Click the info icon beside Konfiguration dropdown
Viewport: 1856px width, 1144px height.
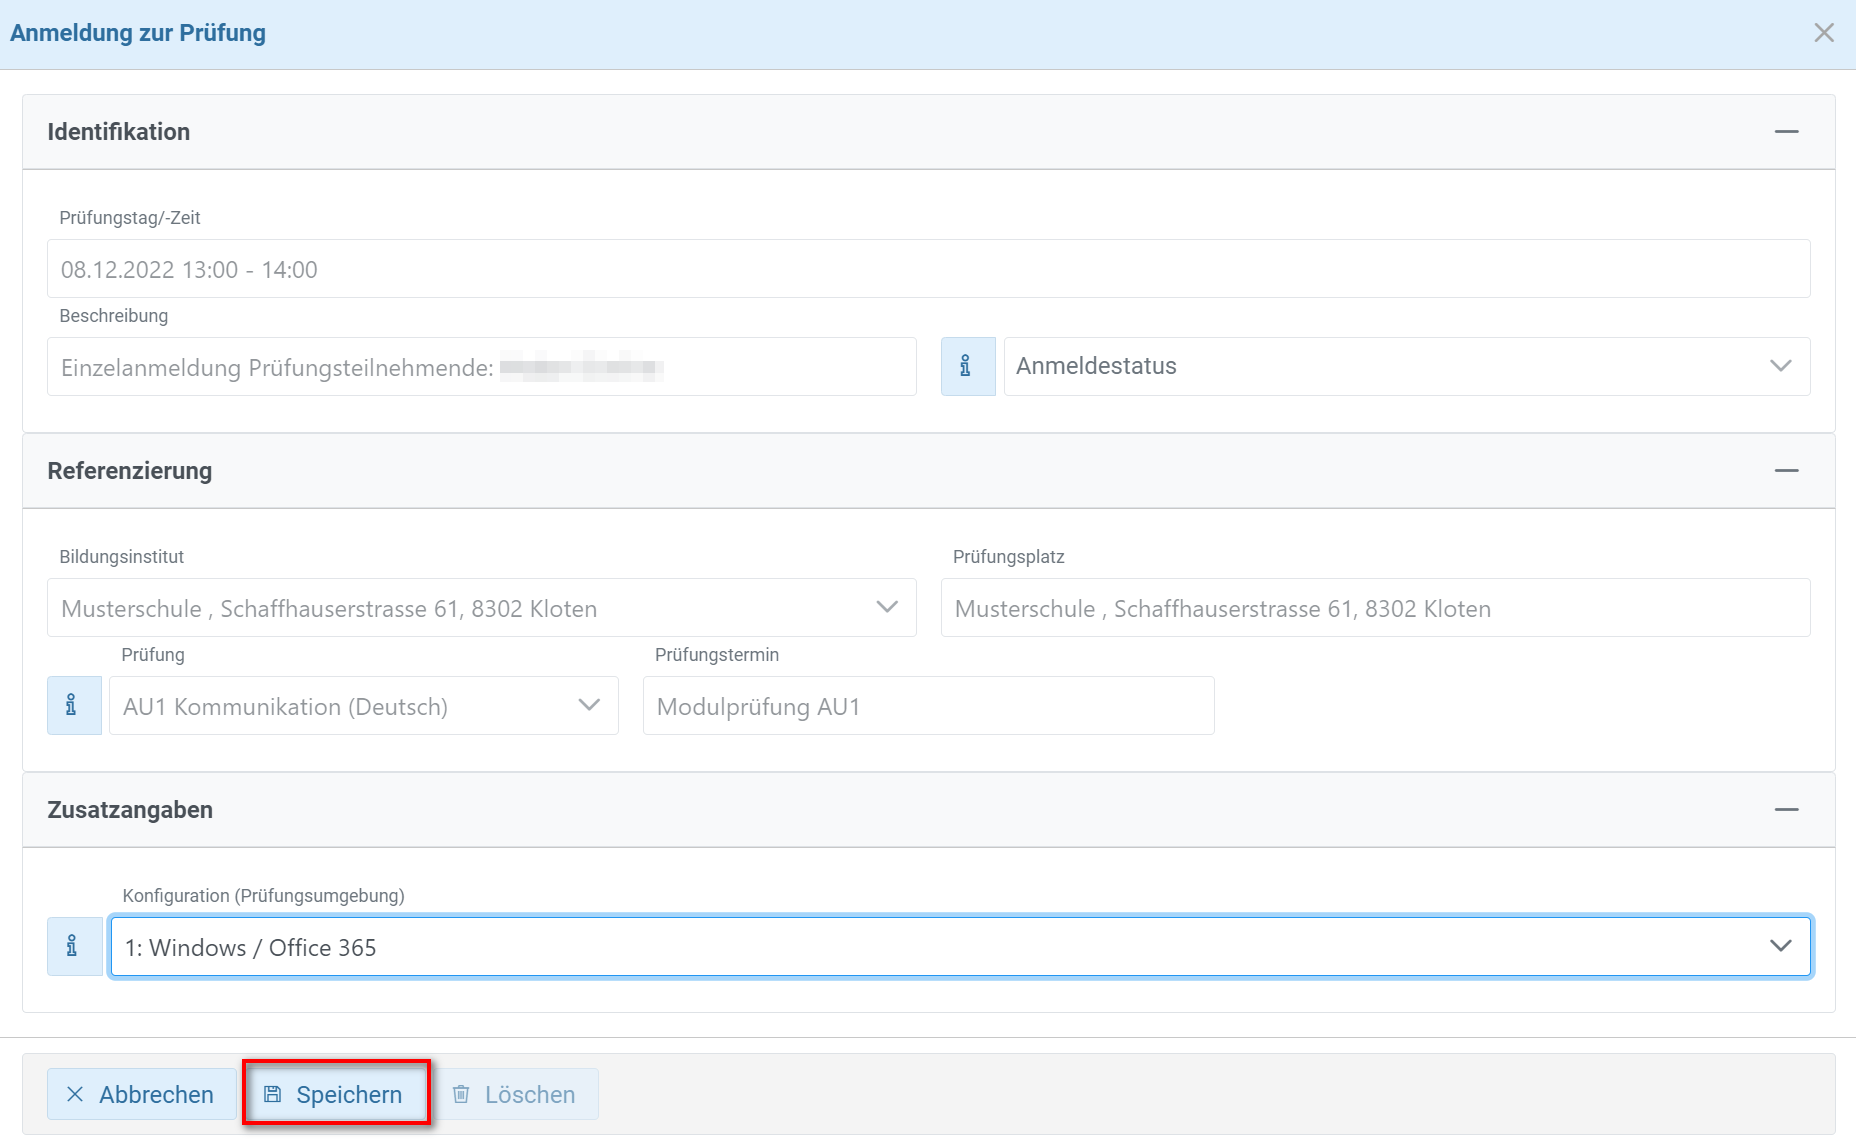coord(74,946)
